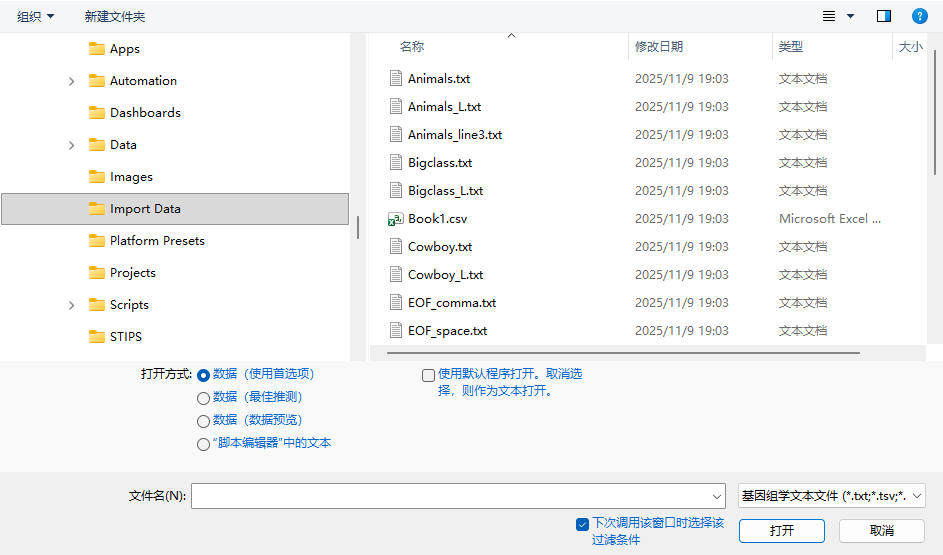The image size is (943, 555).
Task: Select the Platform Presets folder icon
Action: click(96, 241)
